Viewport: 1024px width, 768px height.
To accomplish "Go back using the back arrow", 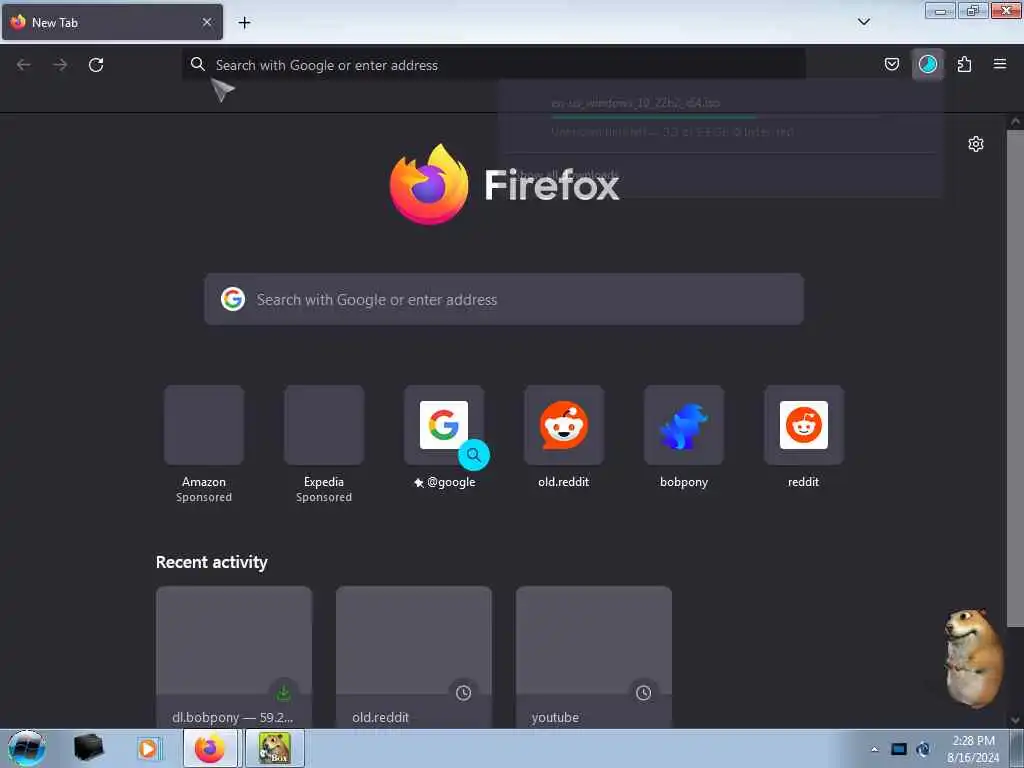I will pyautogui.click(x=24, y=65).
